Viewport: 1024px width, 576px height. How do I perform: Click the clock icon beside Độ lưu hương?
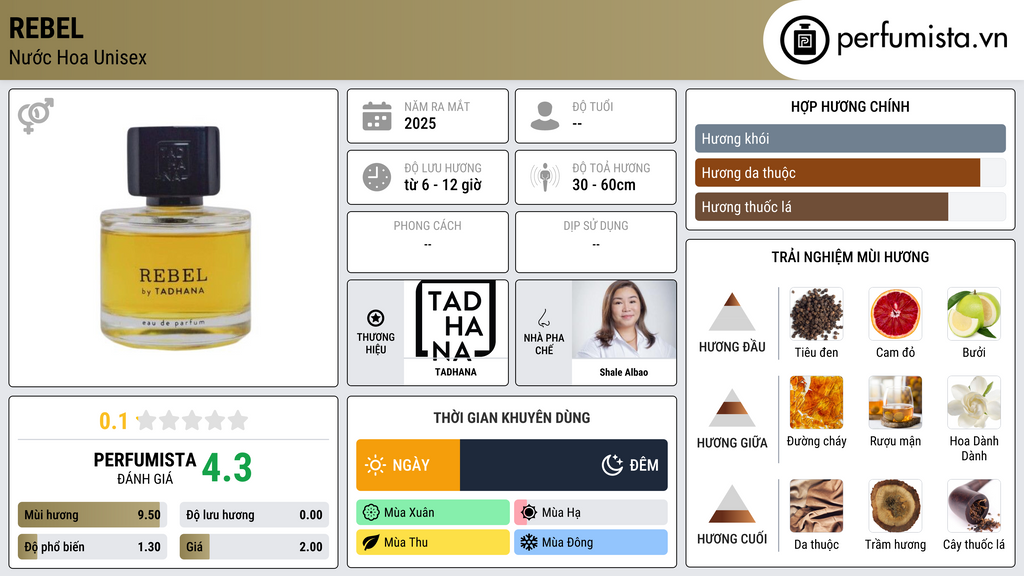pyautogui.click(x=377, y=177)
